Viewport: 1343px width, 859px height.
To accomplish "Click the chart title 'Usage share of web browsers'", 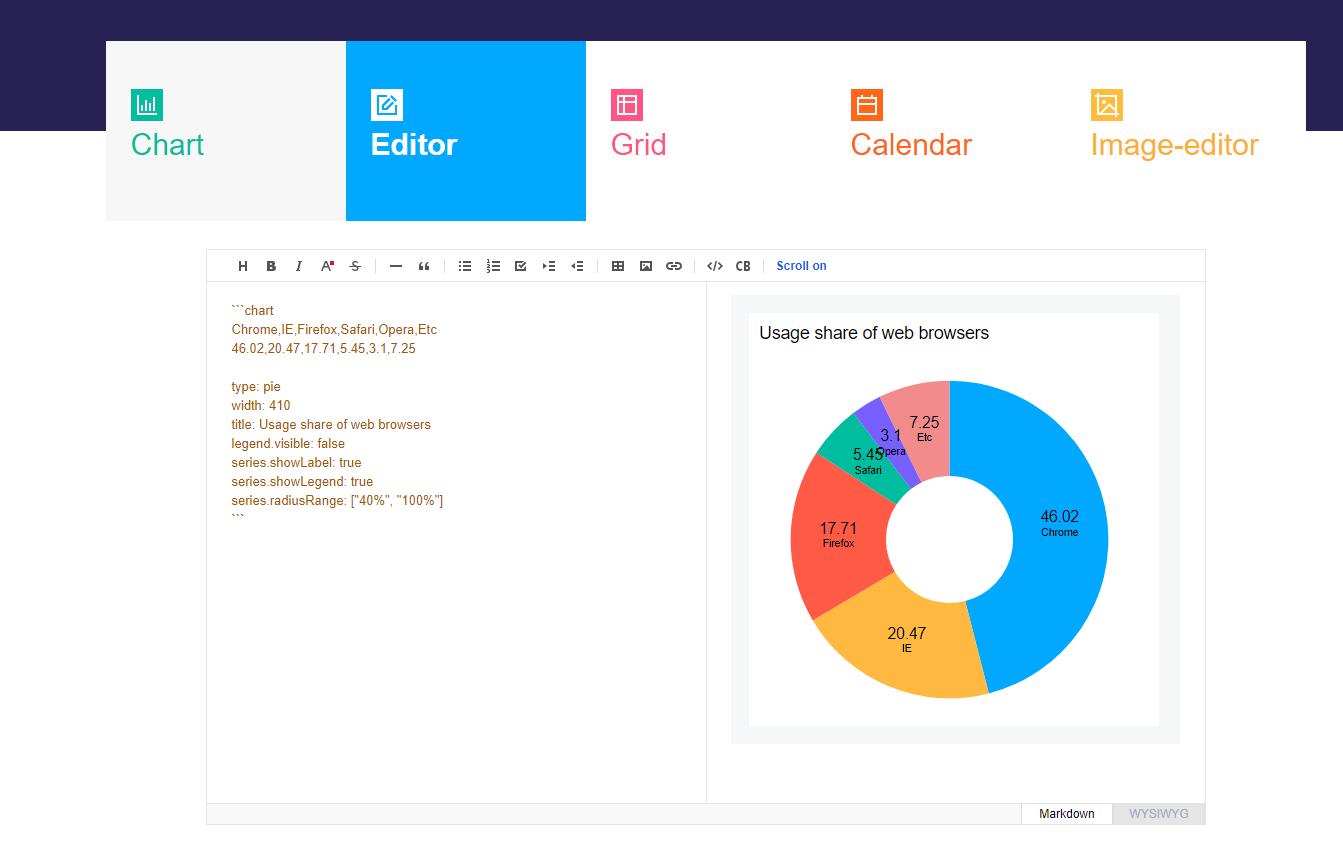I will tap(874, 333).
